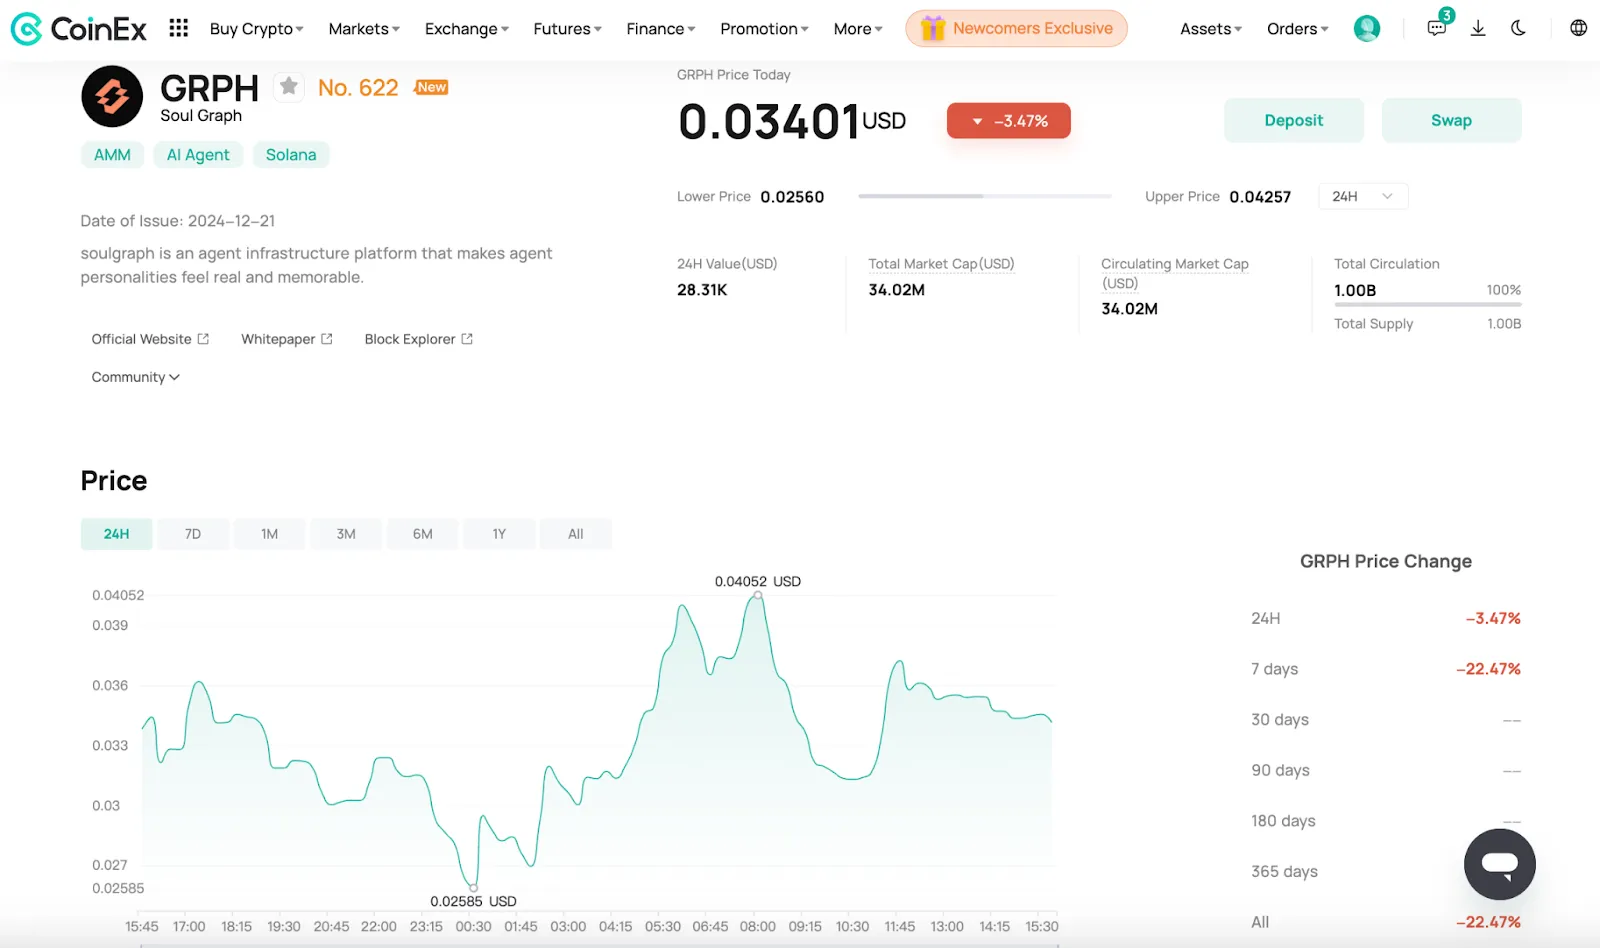
Task: Open the Assets dropdown
Action: coord(1211,29)
